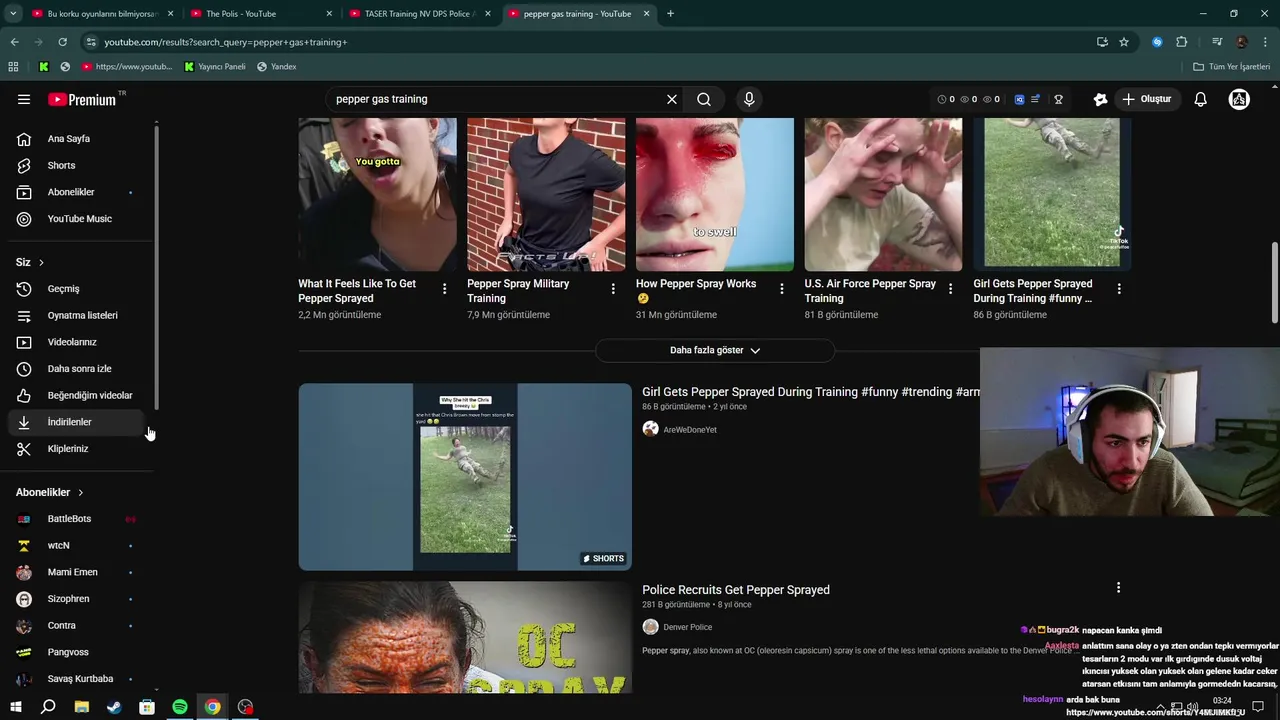Click the Oluştur create button
The height and width of the screenshot is (720, 1280).
[1146, 99]
